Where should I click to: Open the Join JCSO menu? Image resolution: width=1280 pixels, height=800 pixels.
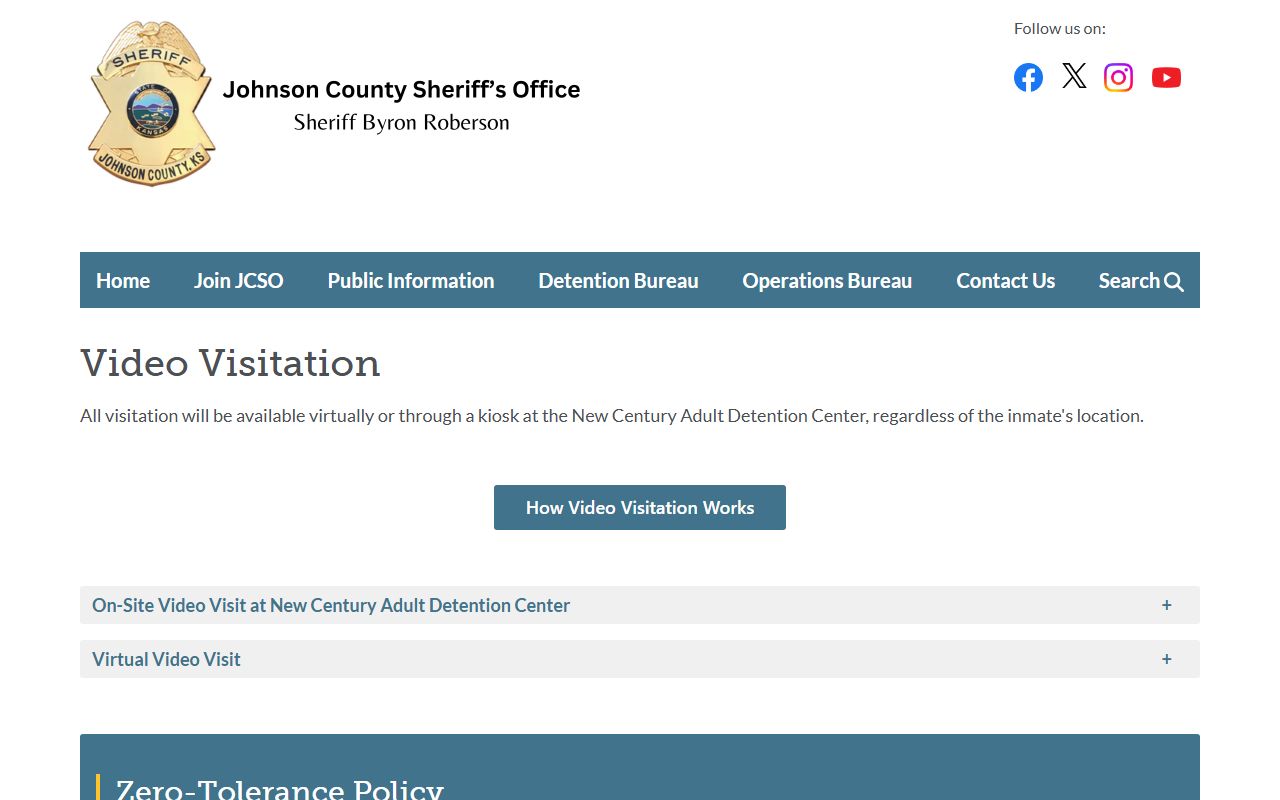click(x=238, y=280)
